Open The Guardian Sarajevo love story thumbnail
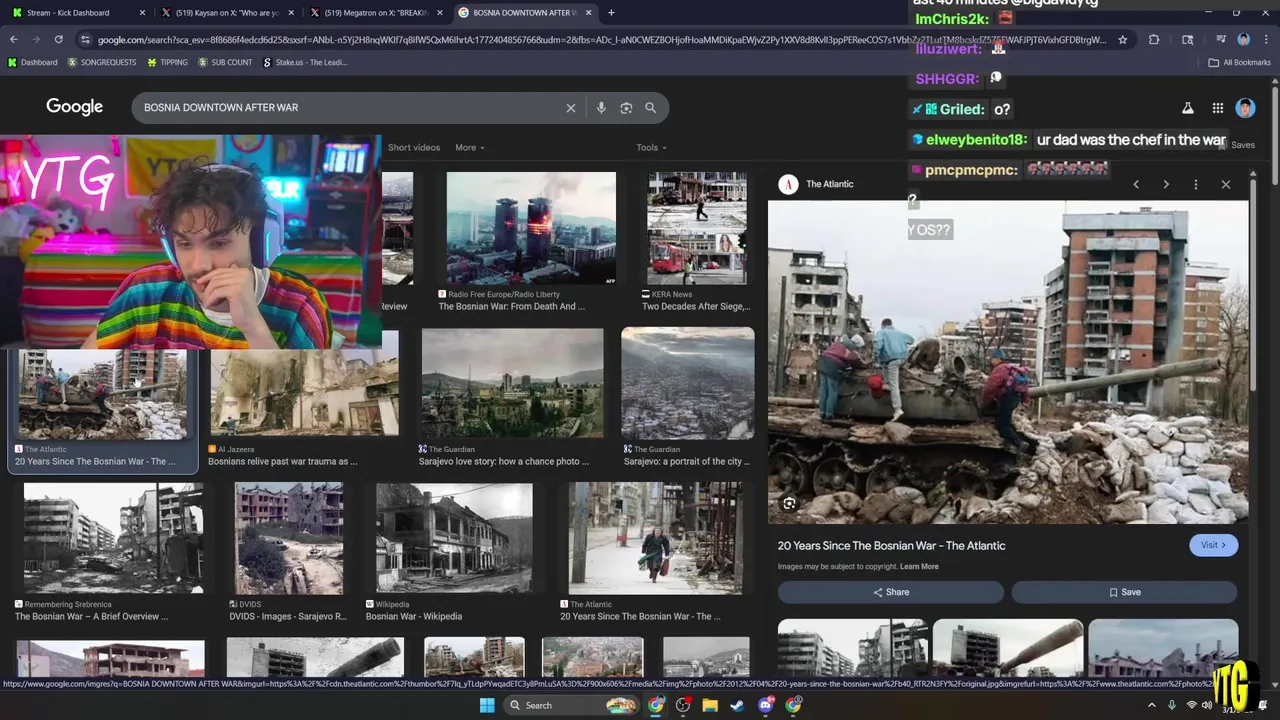1280x720 pixels. click(x=512, y=383)
